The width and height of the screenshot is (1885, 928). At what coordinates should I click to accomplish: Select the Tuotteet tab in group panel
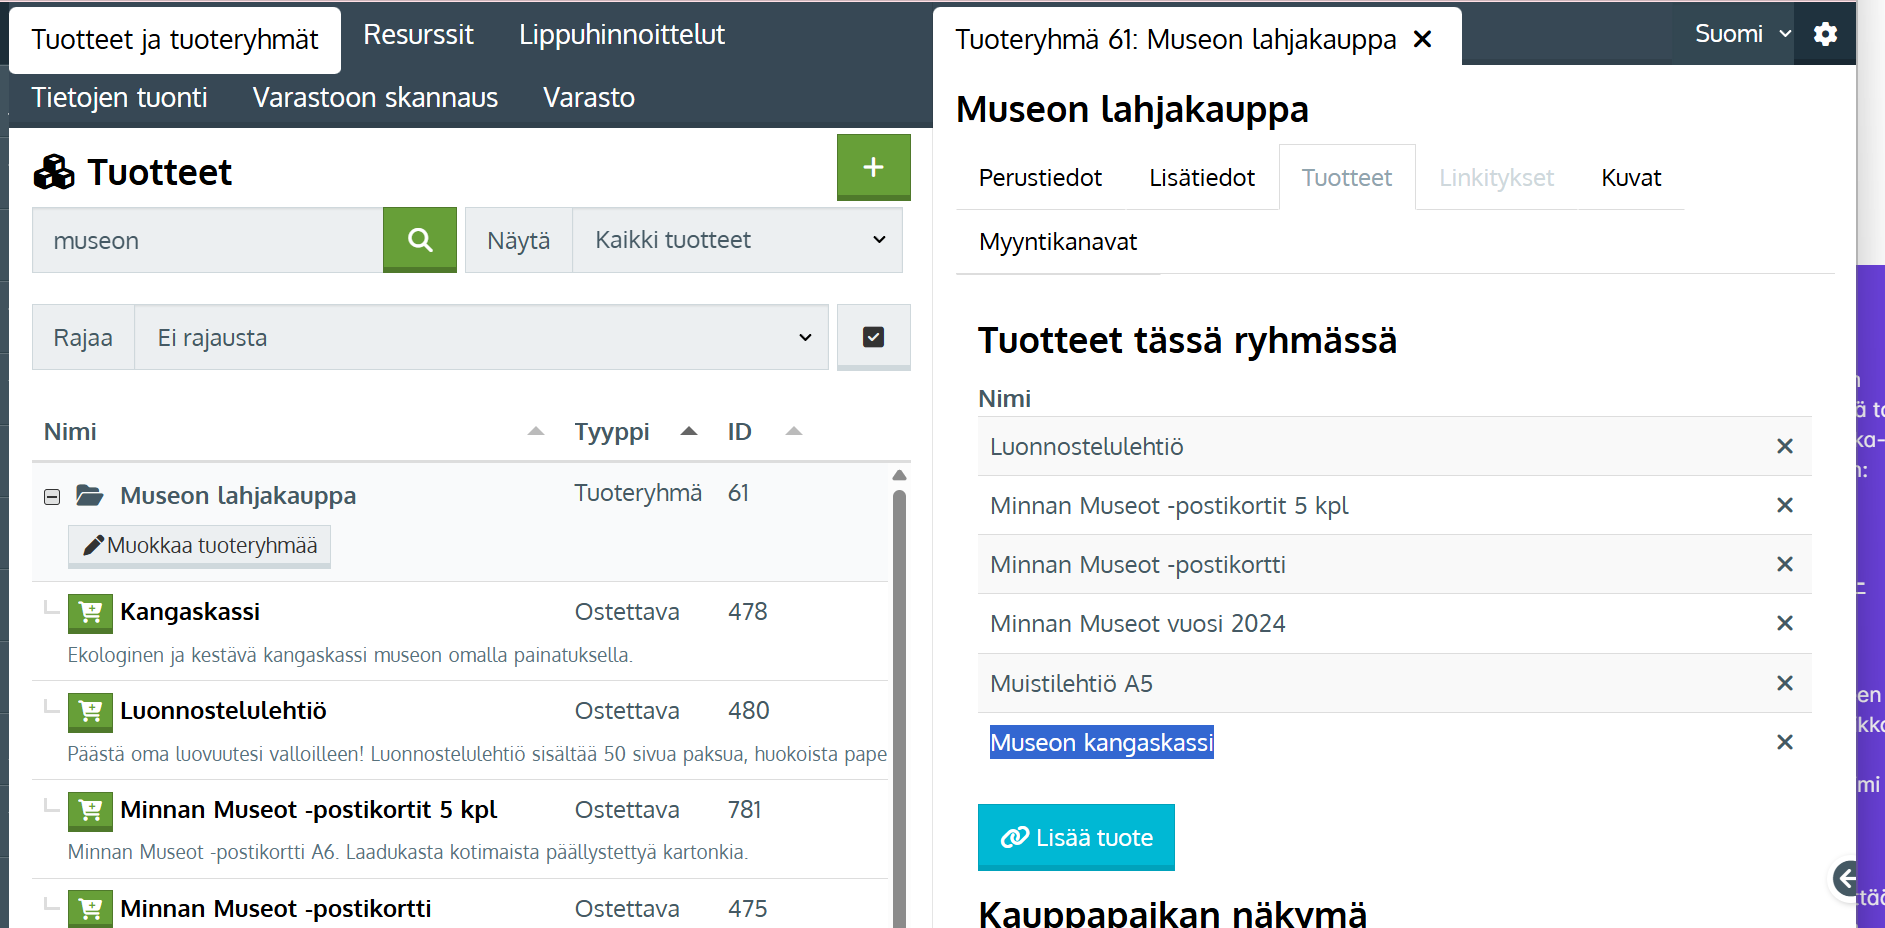1347,177
